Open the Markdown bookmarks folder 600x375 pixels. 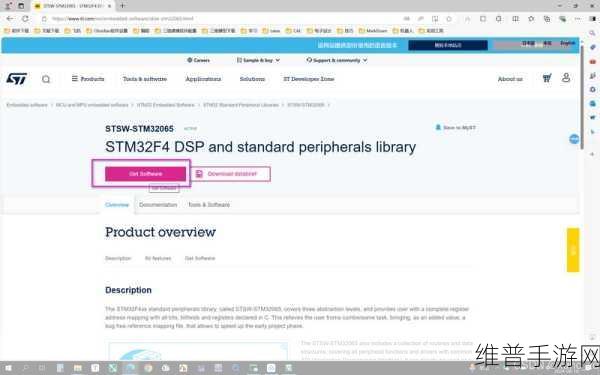[373, 31]
